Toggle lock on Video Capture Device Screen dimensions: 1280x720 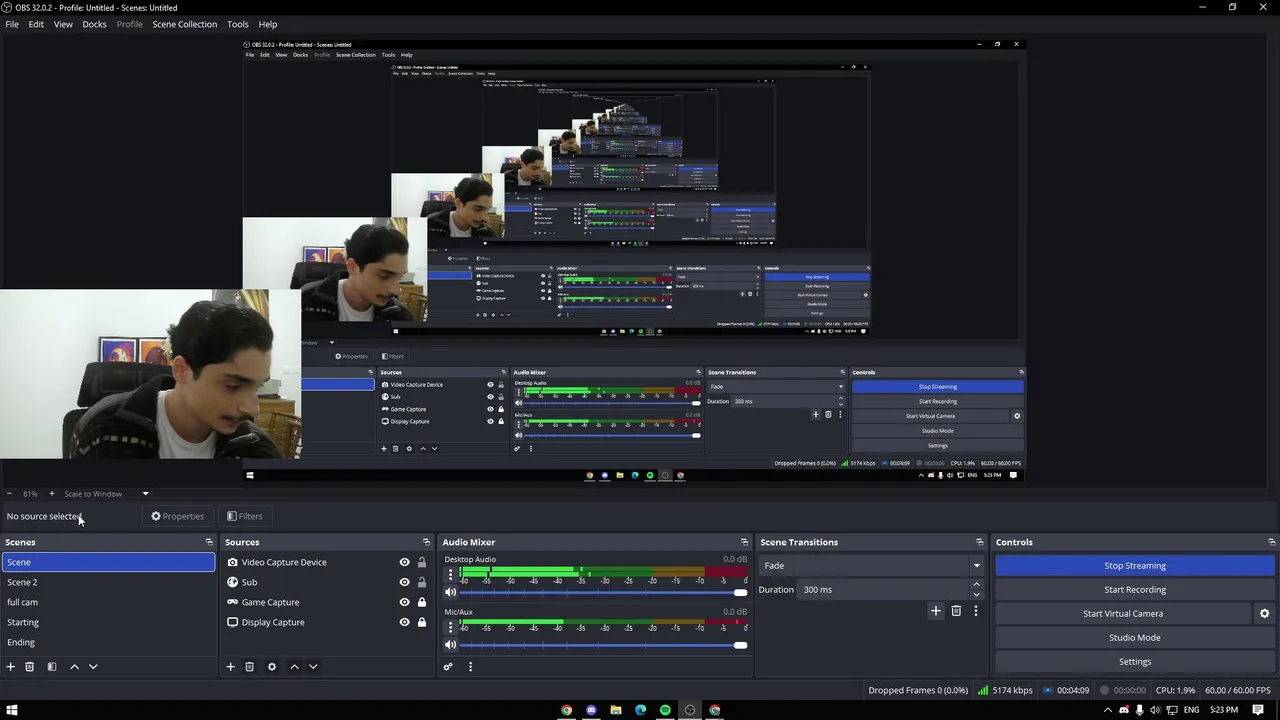click(x=421, y=562)
